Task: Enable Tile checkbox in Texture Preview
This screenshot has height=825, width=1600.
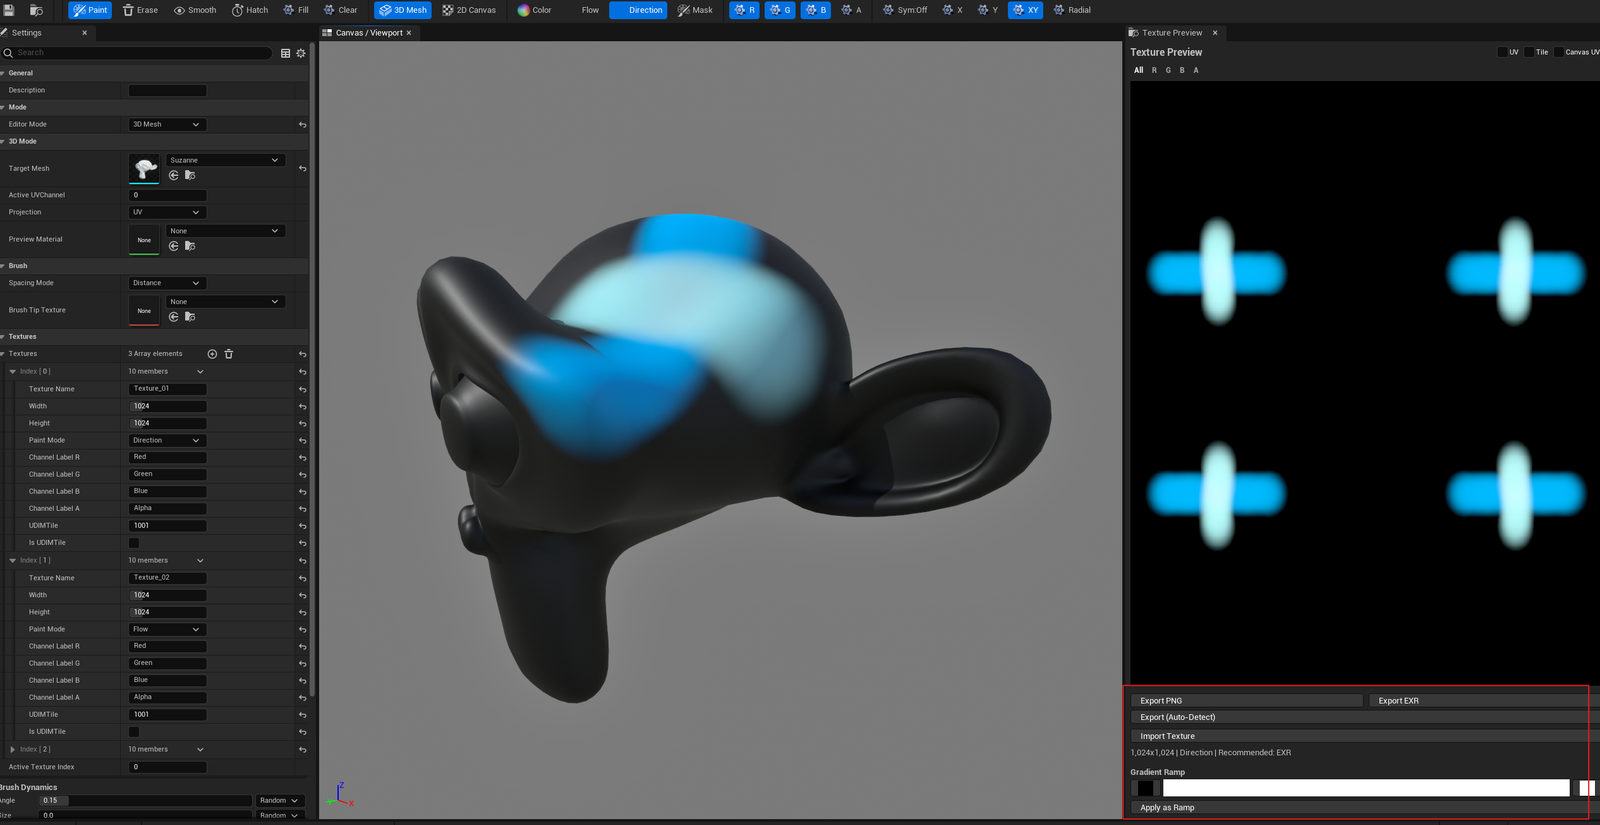Action: pos(1529,52)
